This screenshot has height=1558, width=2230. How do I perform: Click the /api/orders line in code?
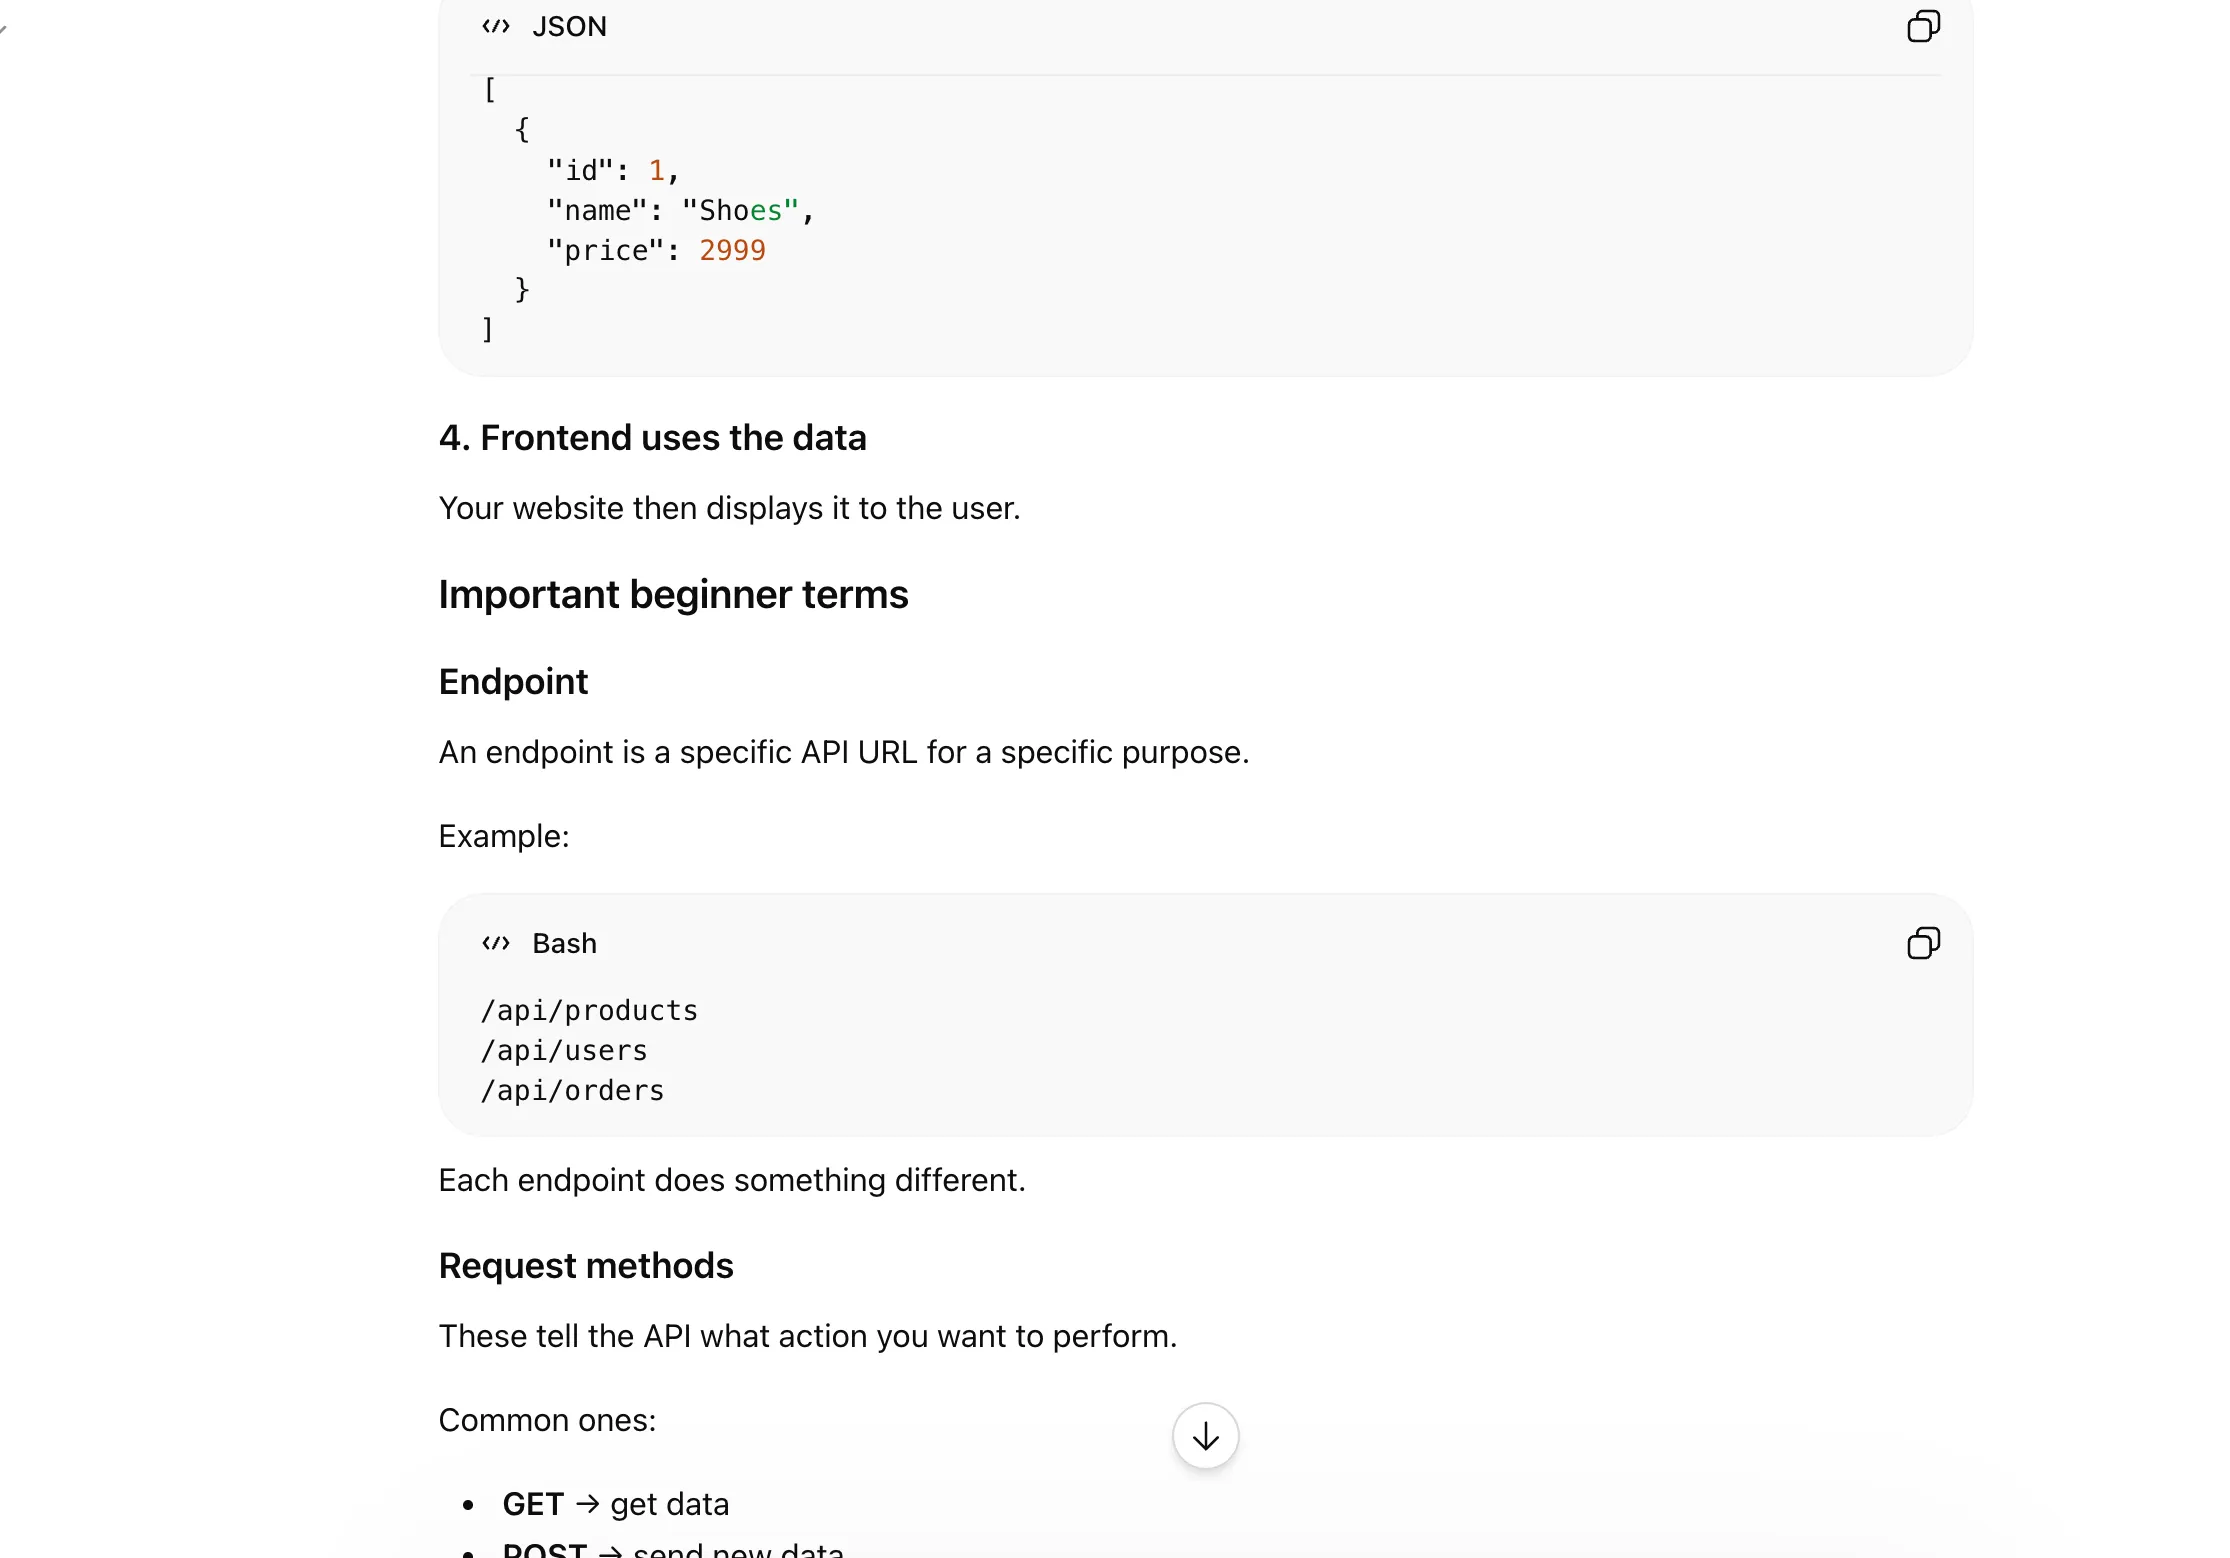(572, 1091)
